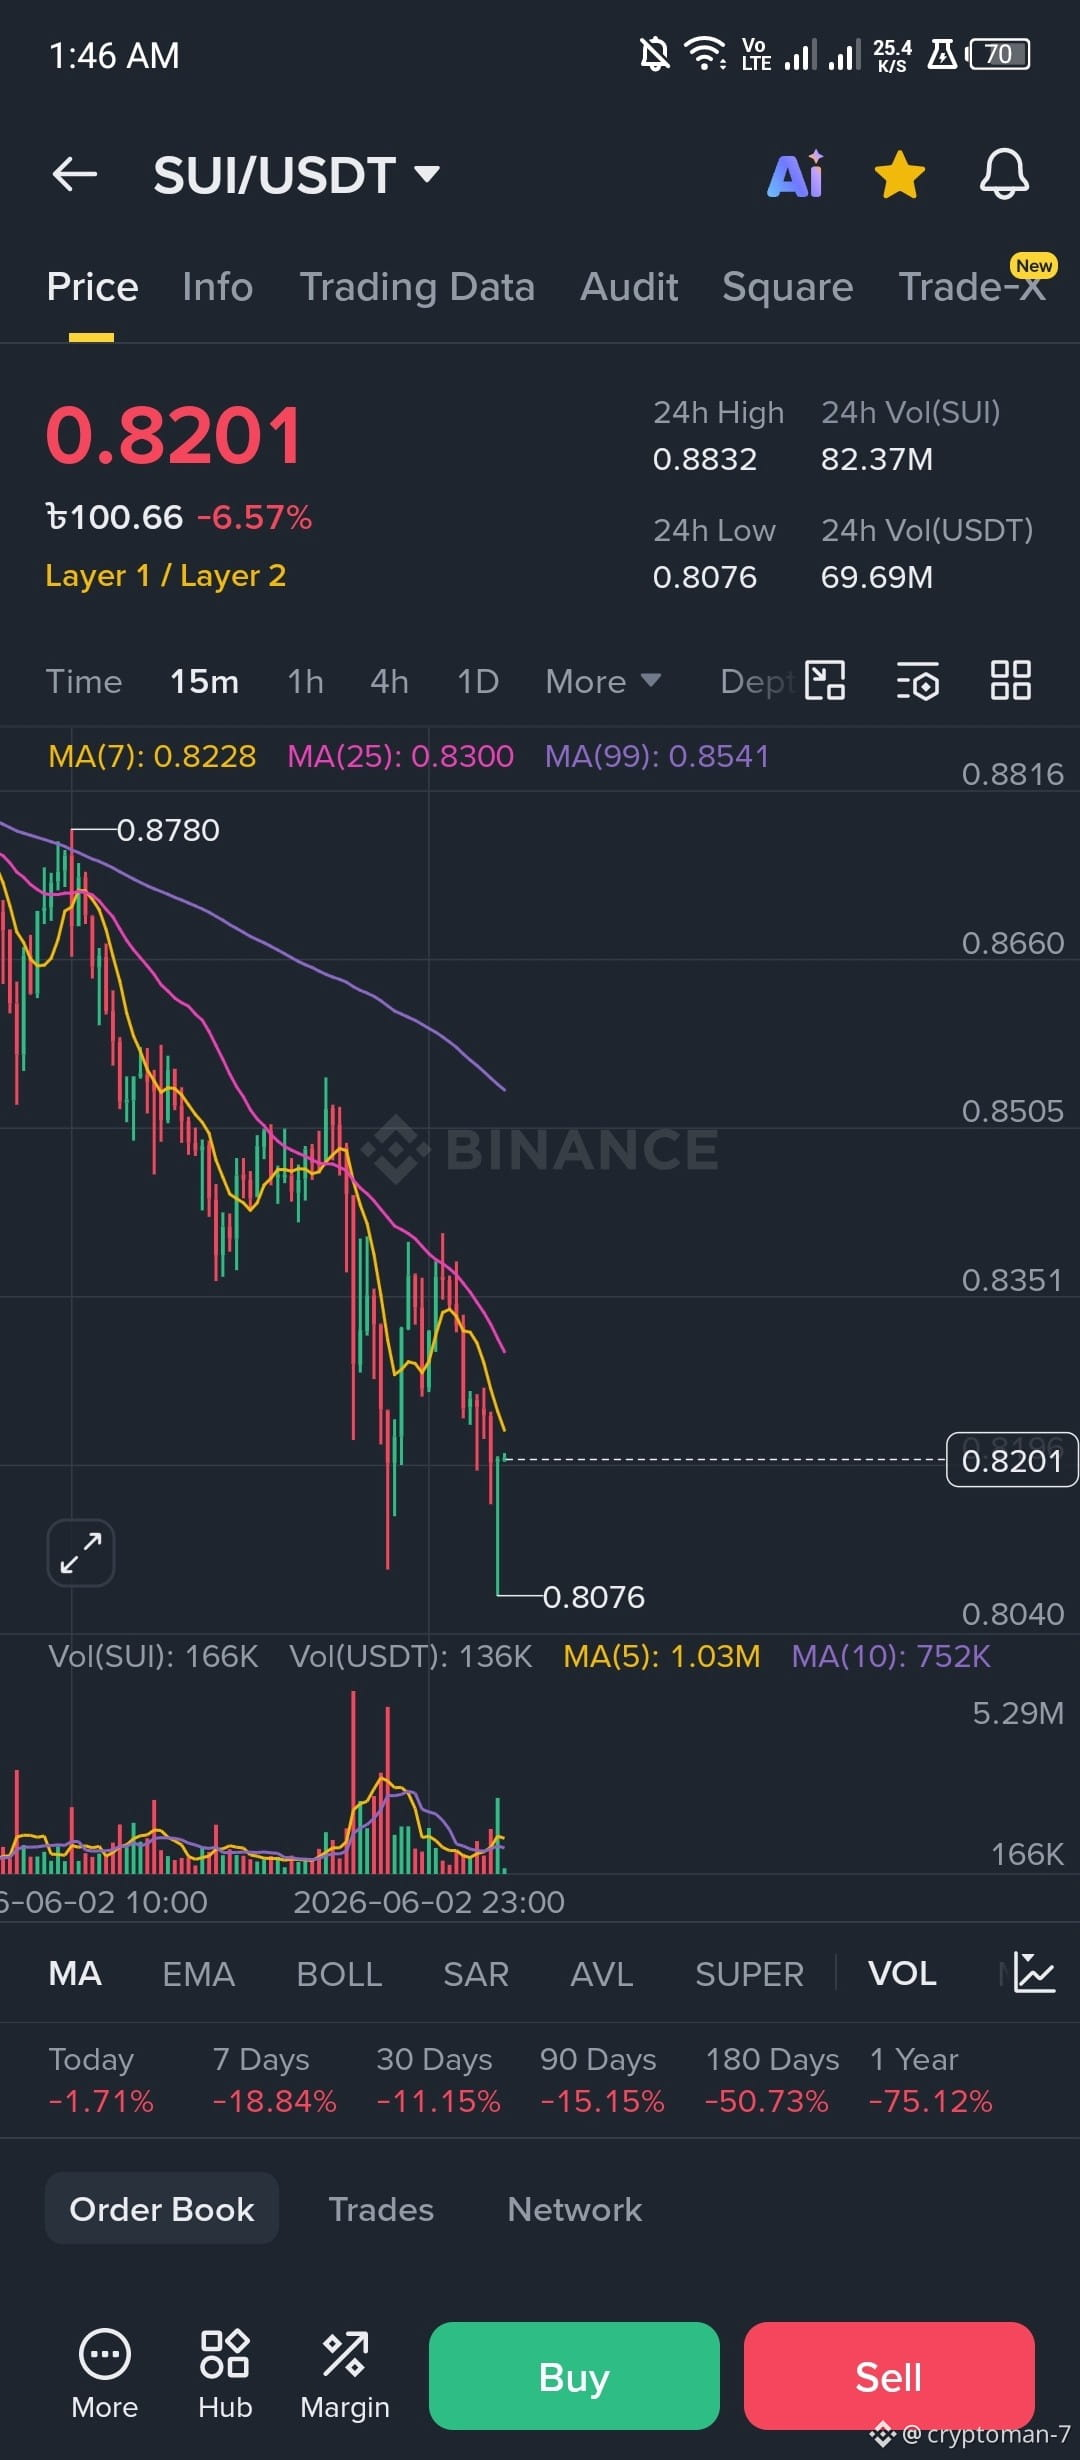Select the 1D interval
Viewport: 1080px width, 2460px height.
pos(478,682)
